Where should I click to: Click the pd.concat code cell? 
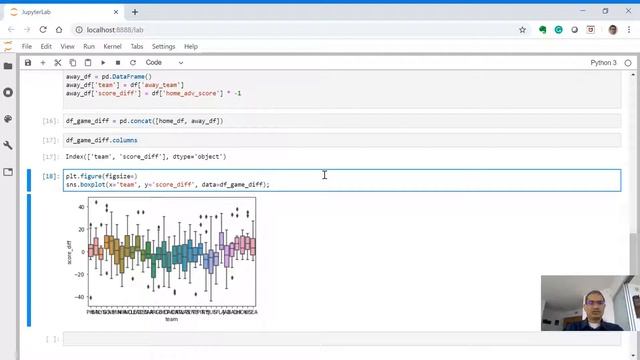point(342,121)
